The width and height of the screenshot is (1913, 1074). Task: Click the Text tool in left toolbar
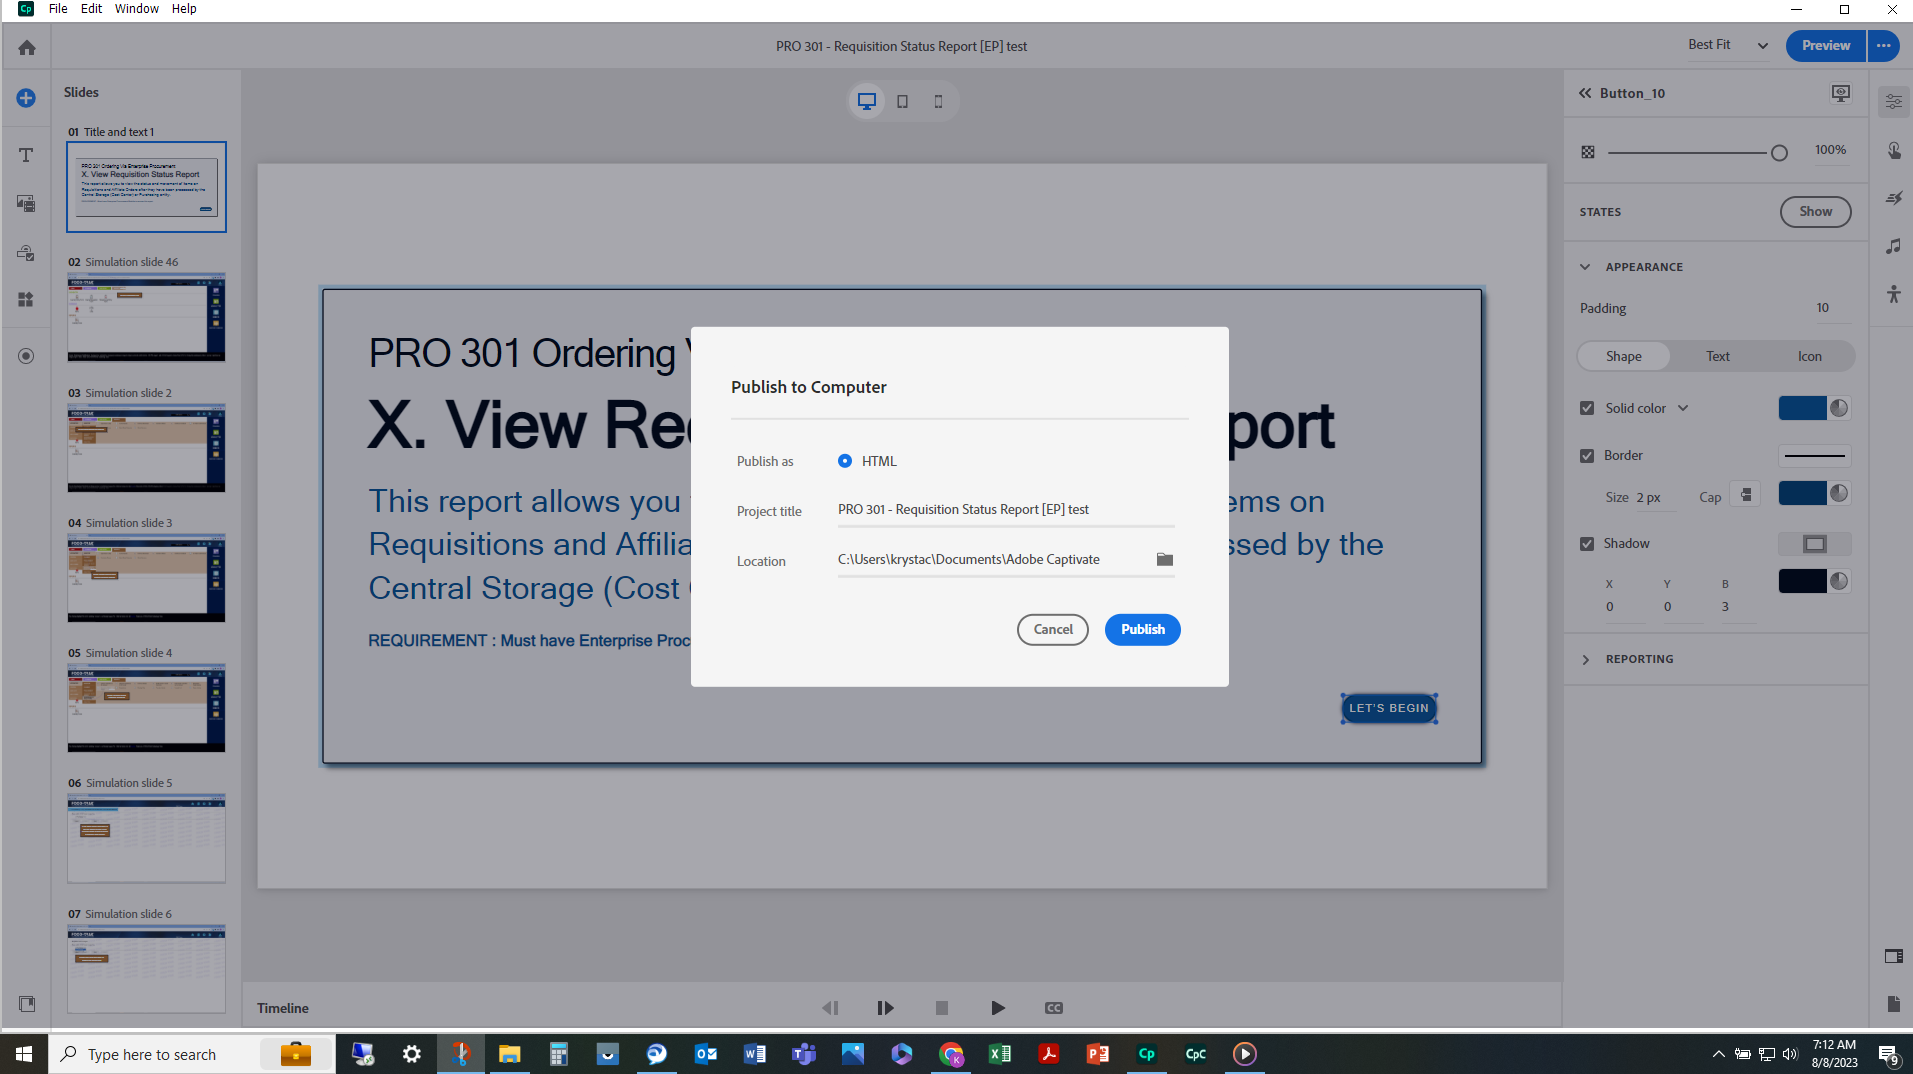pos(26,155)
